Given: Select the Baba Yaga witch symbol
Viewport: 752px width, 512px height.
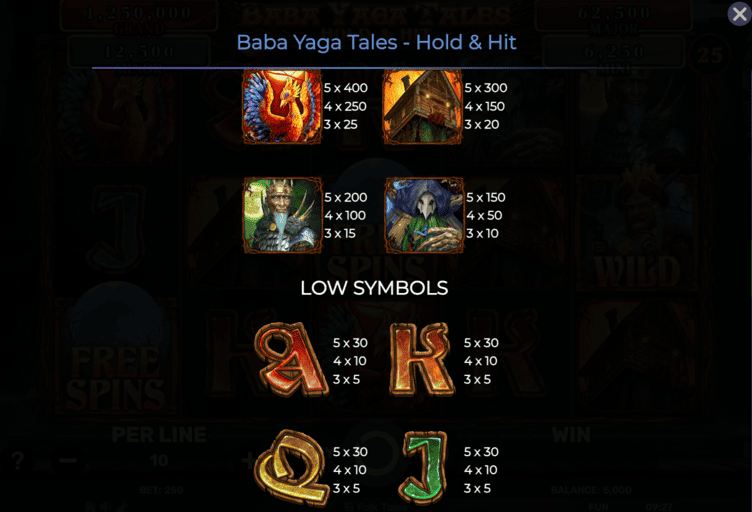Looking at the screenshot, I should [424, 215].
